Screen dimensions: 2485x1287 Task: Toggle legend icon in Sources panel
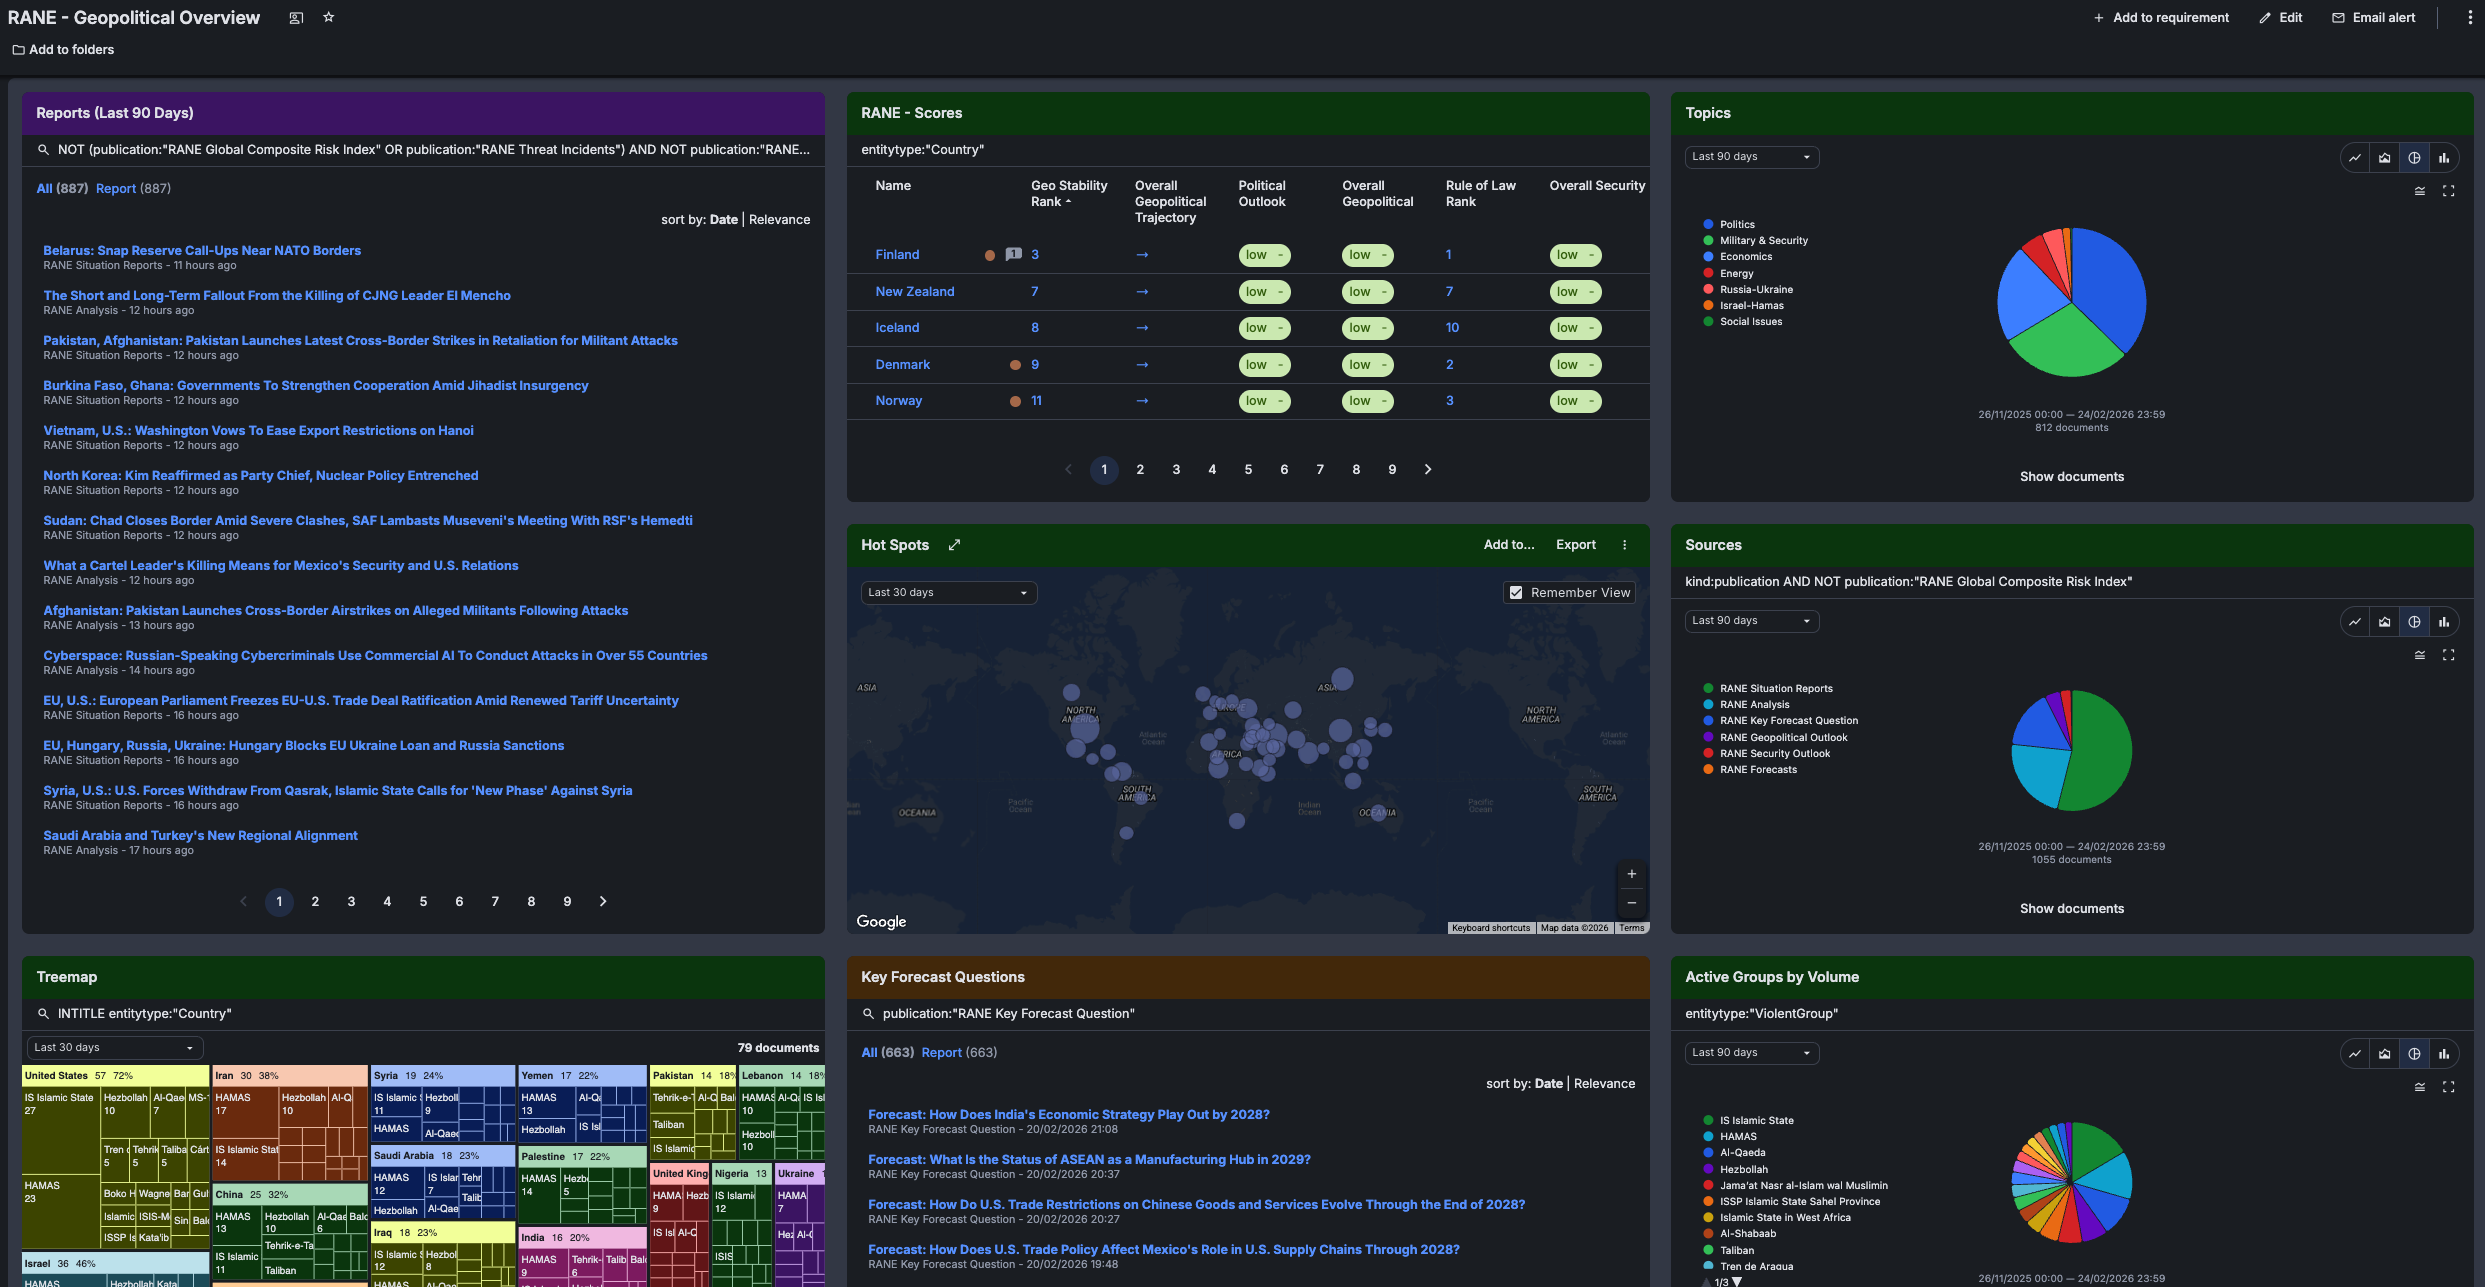coord(2419,655)
